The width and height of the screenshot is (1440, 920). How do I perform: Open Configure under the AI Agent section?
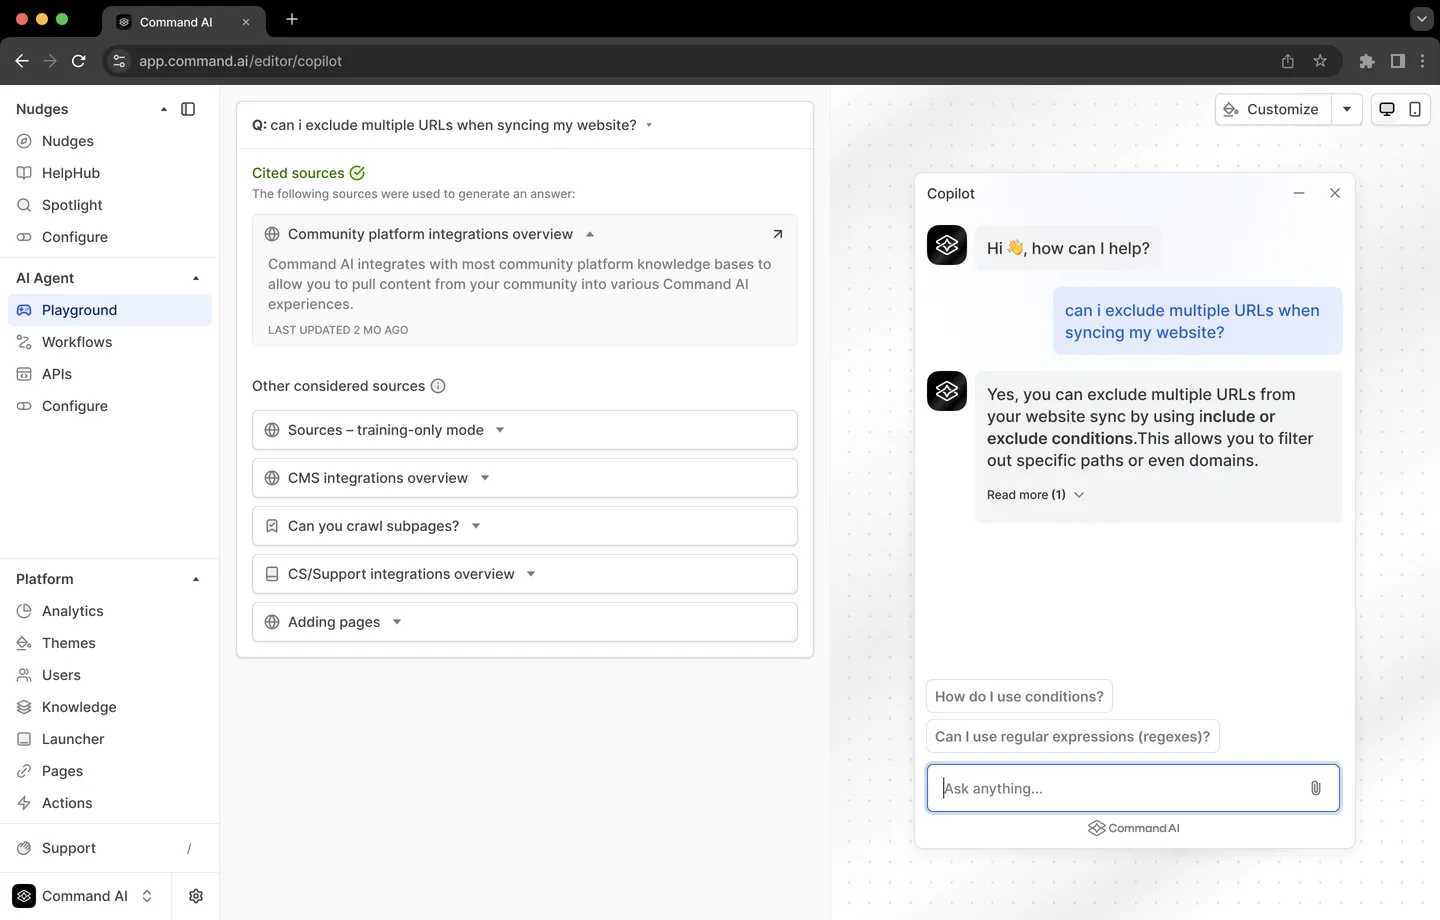coord(110,406)
